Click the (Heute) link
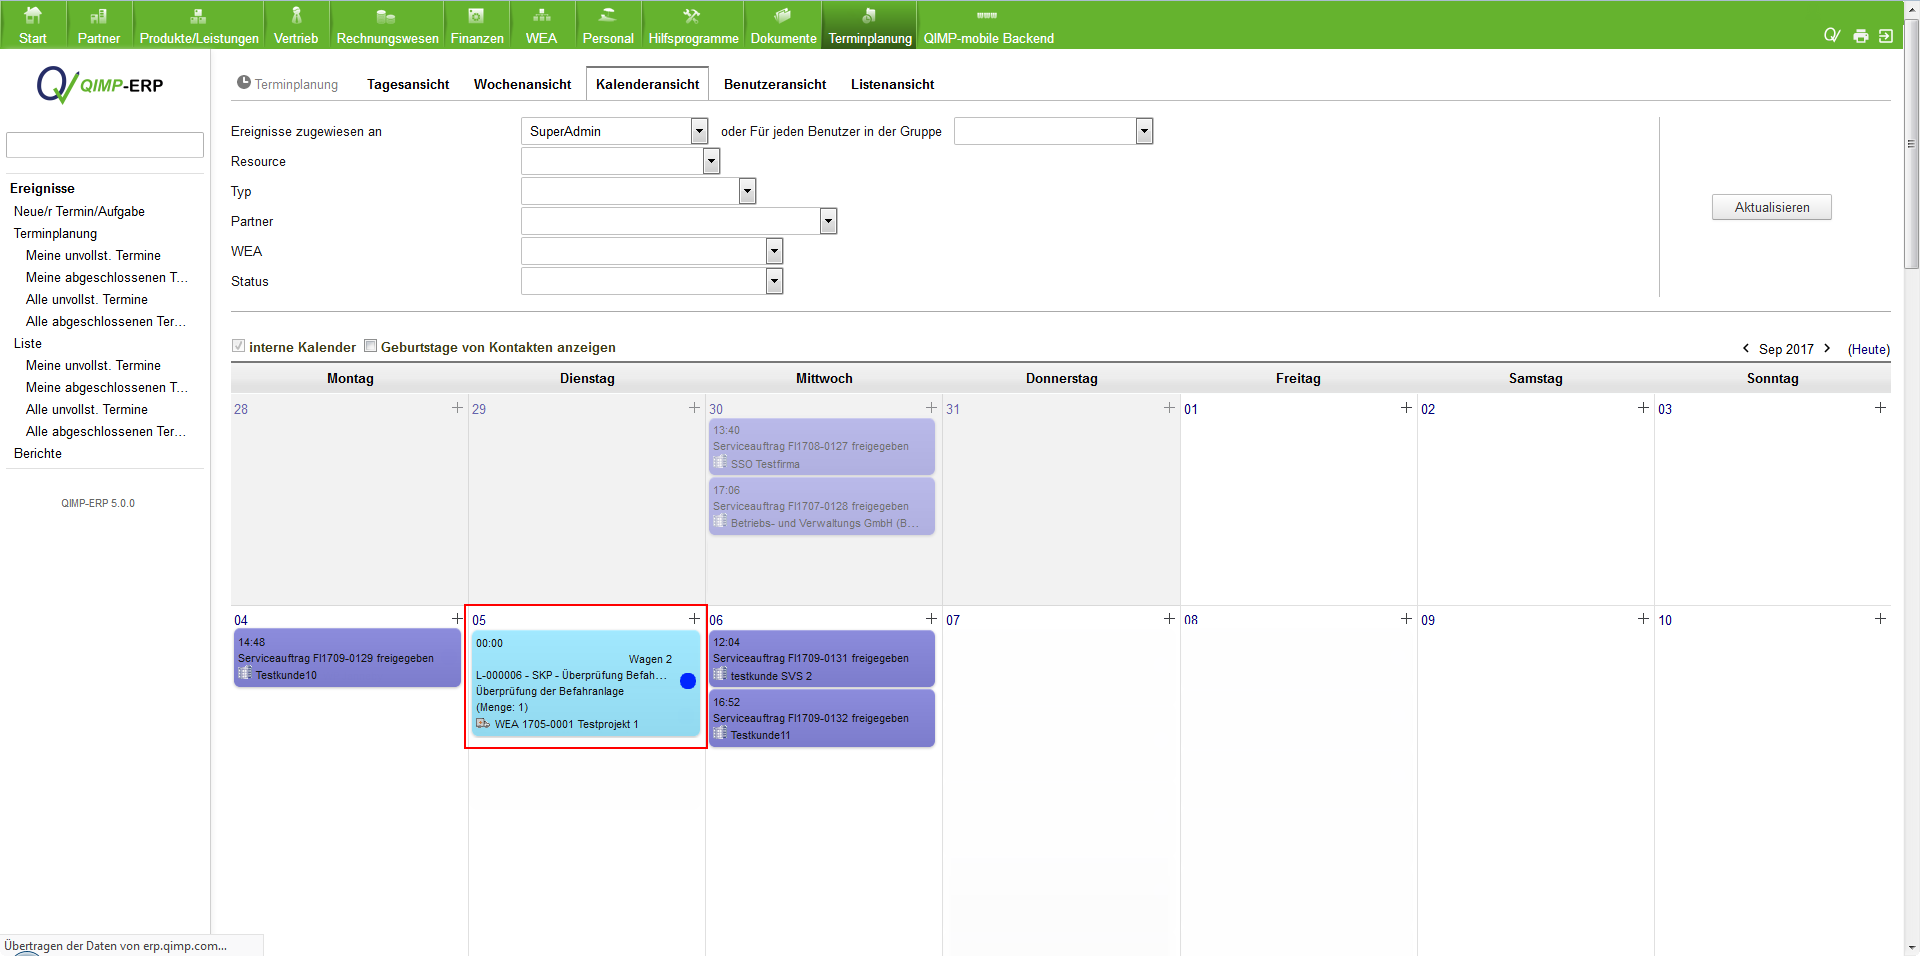The image size is (1920, 956). pos(1868,349)
